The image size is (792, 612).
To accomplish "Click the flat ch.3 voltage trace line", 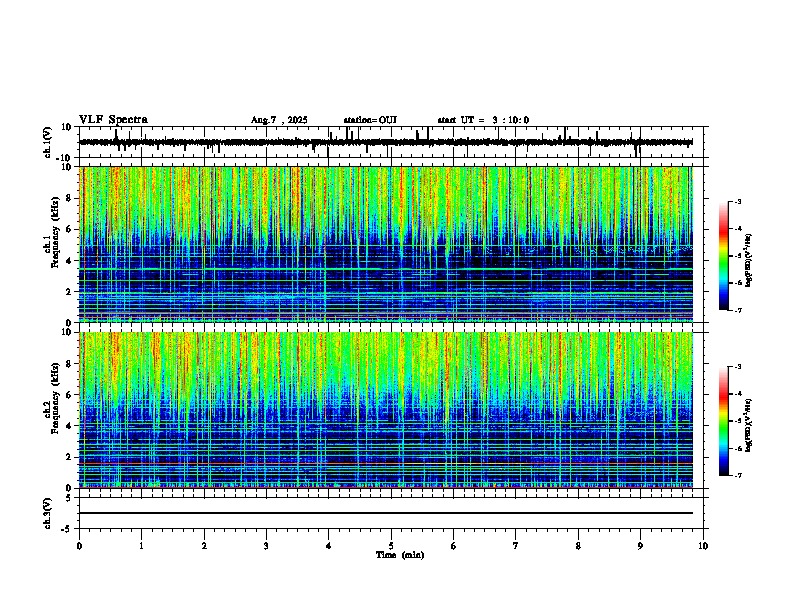I will tap(386, 513).
